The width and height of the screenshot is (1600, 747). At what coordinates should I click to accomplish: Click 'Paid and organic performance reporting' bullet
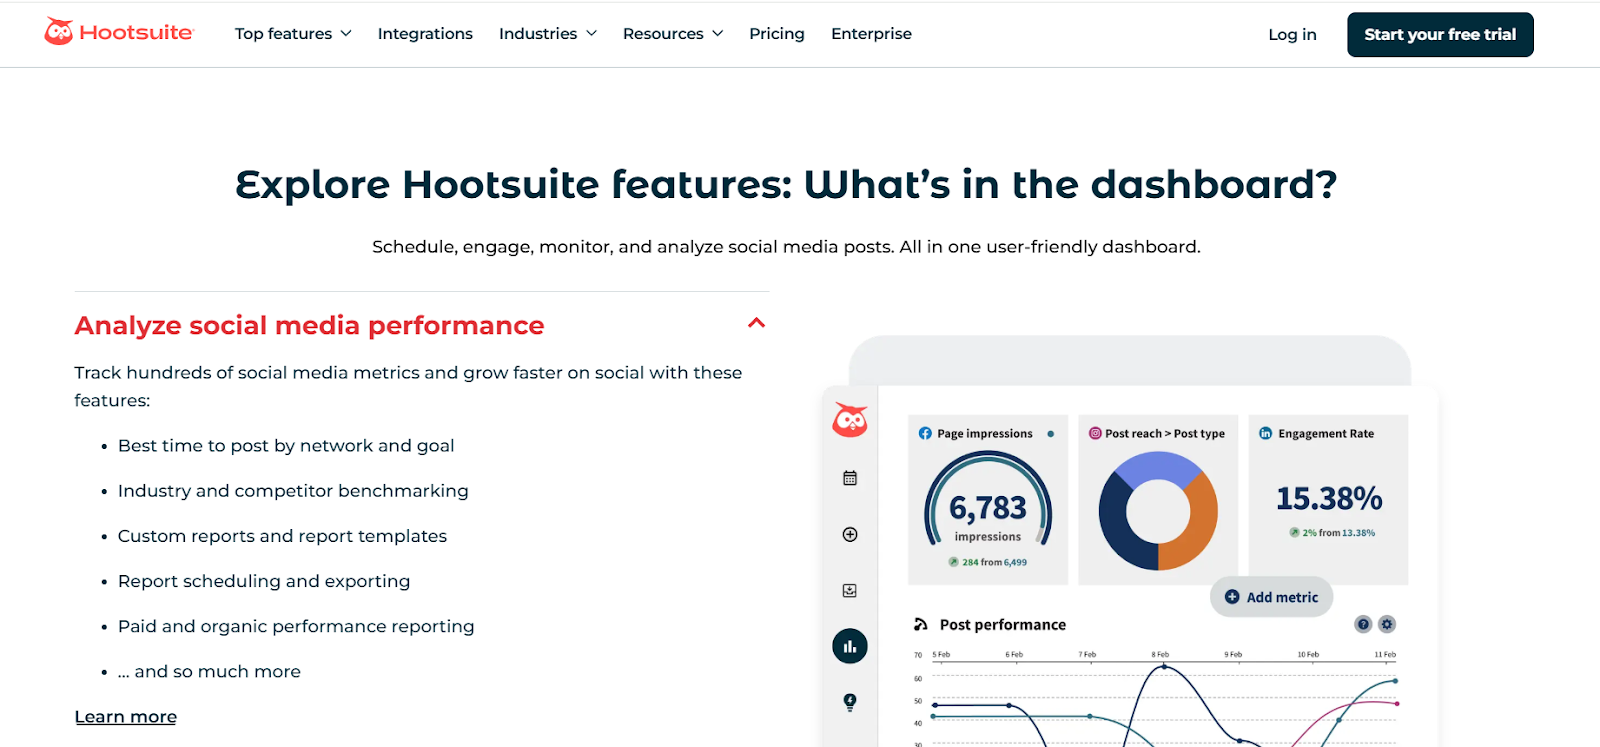click(296, 626)
